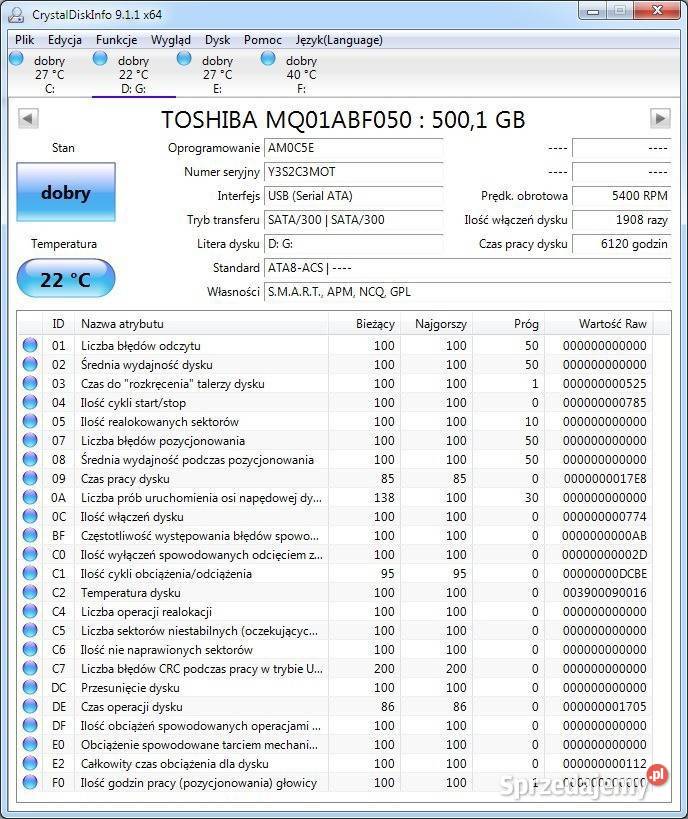Click the Tryb transferu field SATA/300
Screen dimensions: 688x819
[x=354, y=220]
